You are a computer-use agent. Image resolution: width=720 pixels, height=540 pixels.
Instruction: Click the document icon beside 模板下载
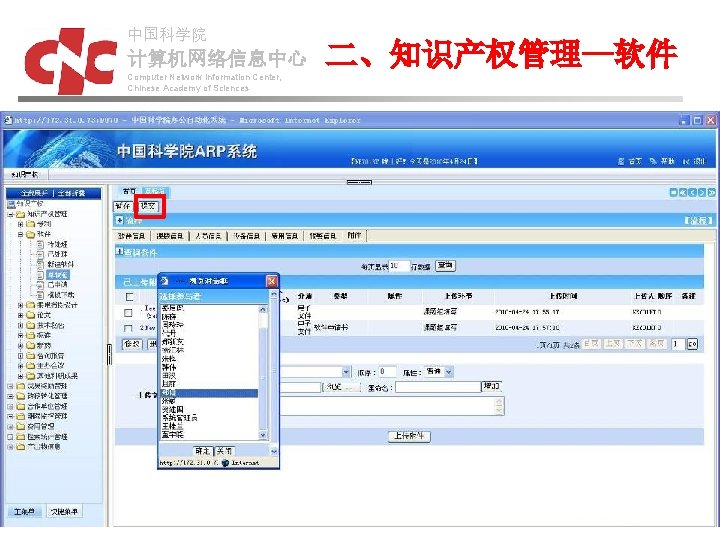[40, 295]
